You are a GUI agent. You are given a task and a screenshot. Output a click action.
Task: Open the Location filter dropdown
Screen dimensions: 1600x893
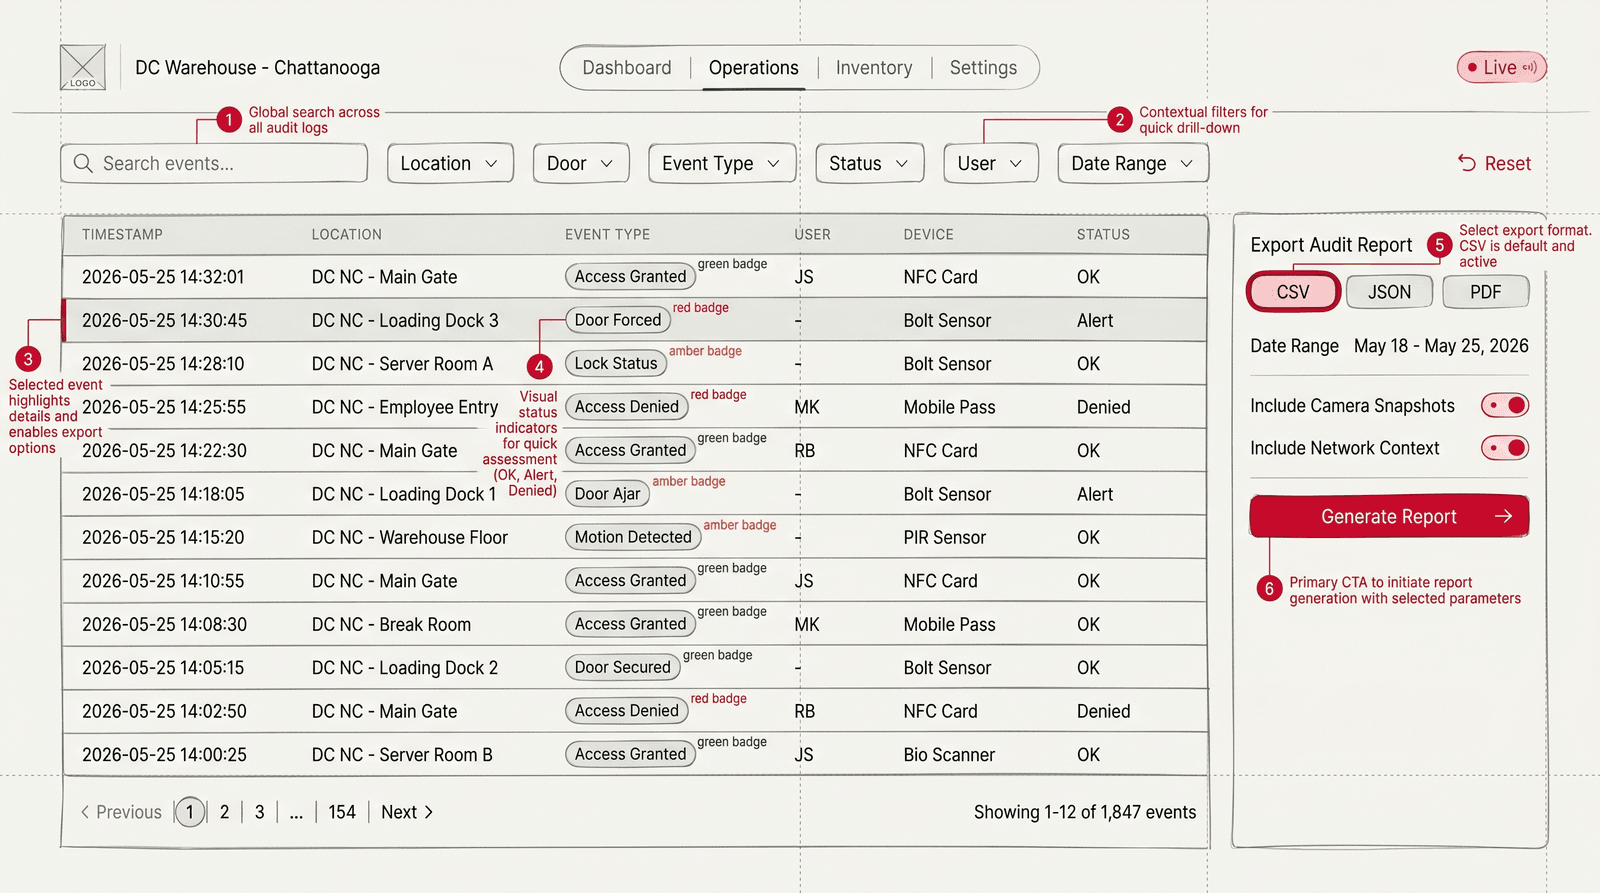450,163
